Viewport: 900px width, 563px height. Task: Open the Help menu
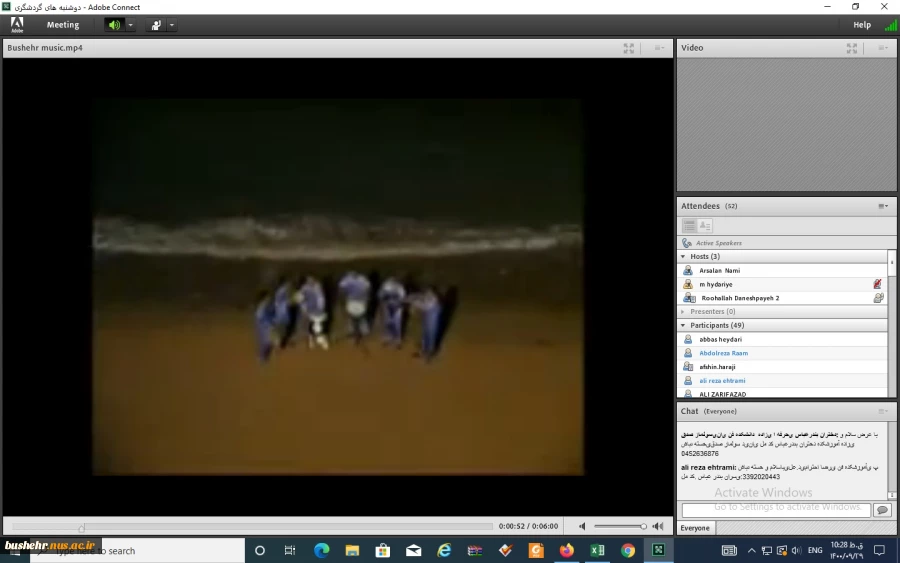click(862, 25)
